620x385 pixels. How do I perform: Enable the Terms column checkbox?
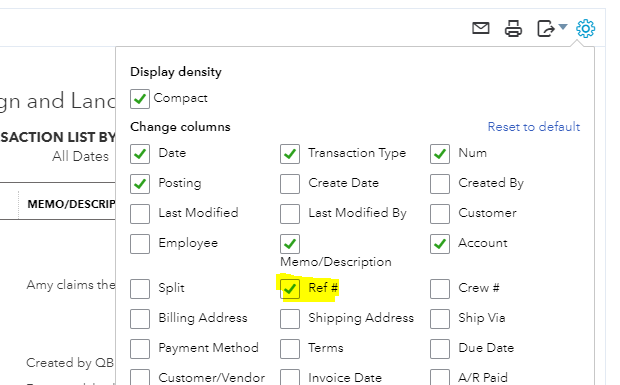pos(290,349)
